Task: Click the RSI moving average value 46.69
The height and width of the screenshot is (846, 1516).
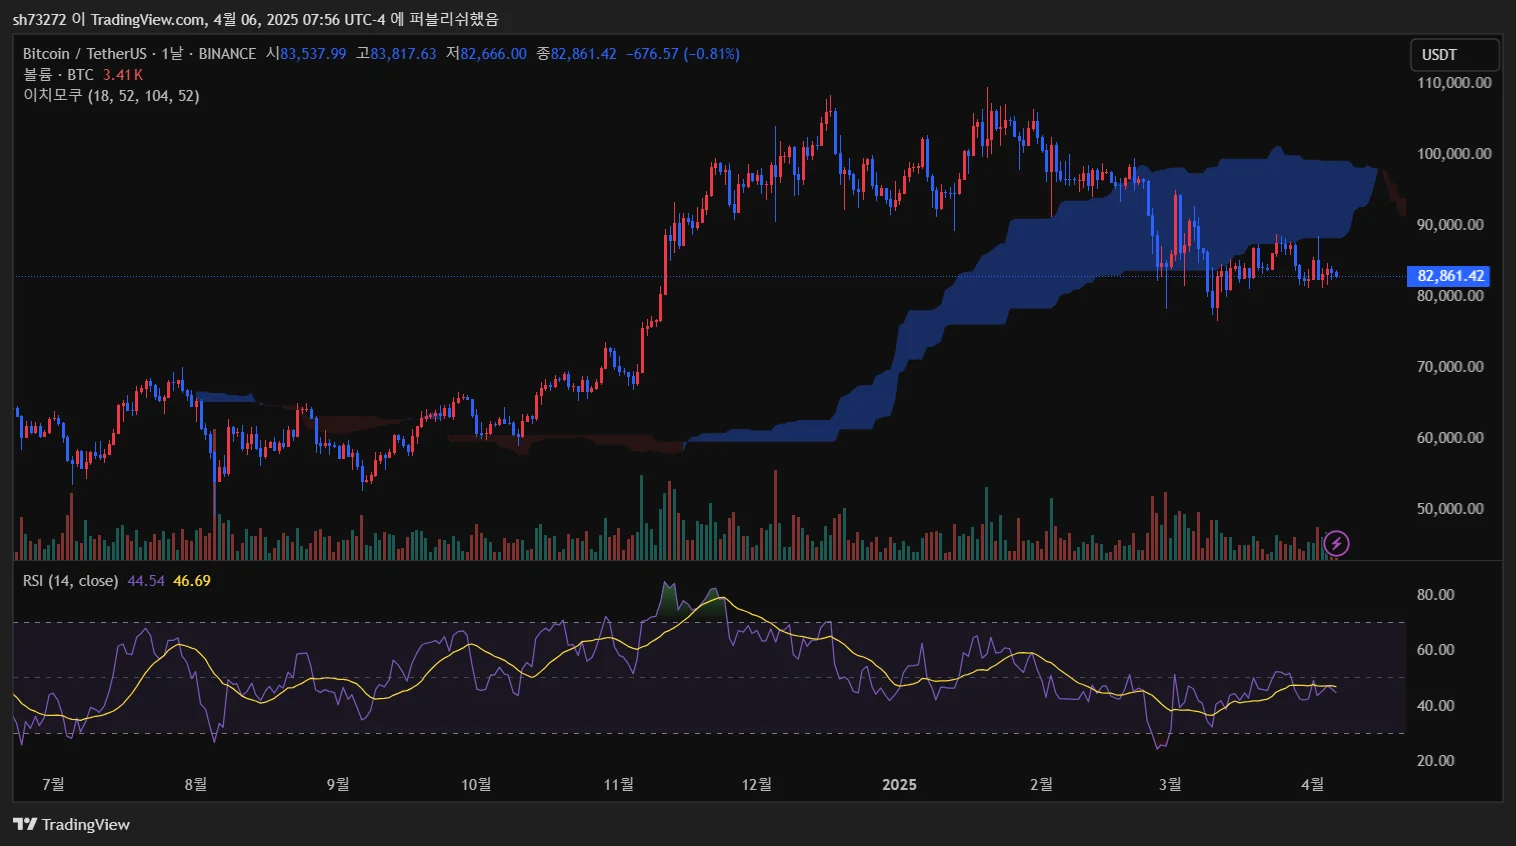Action: click(192, 581)
